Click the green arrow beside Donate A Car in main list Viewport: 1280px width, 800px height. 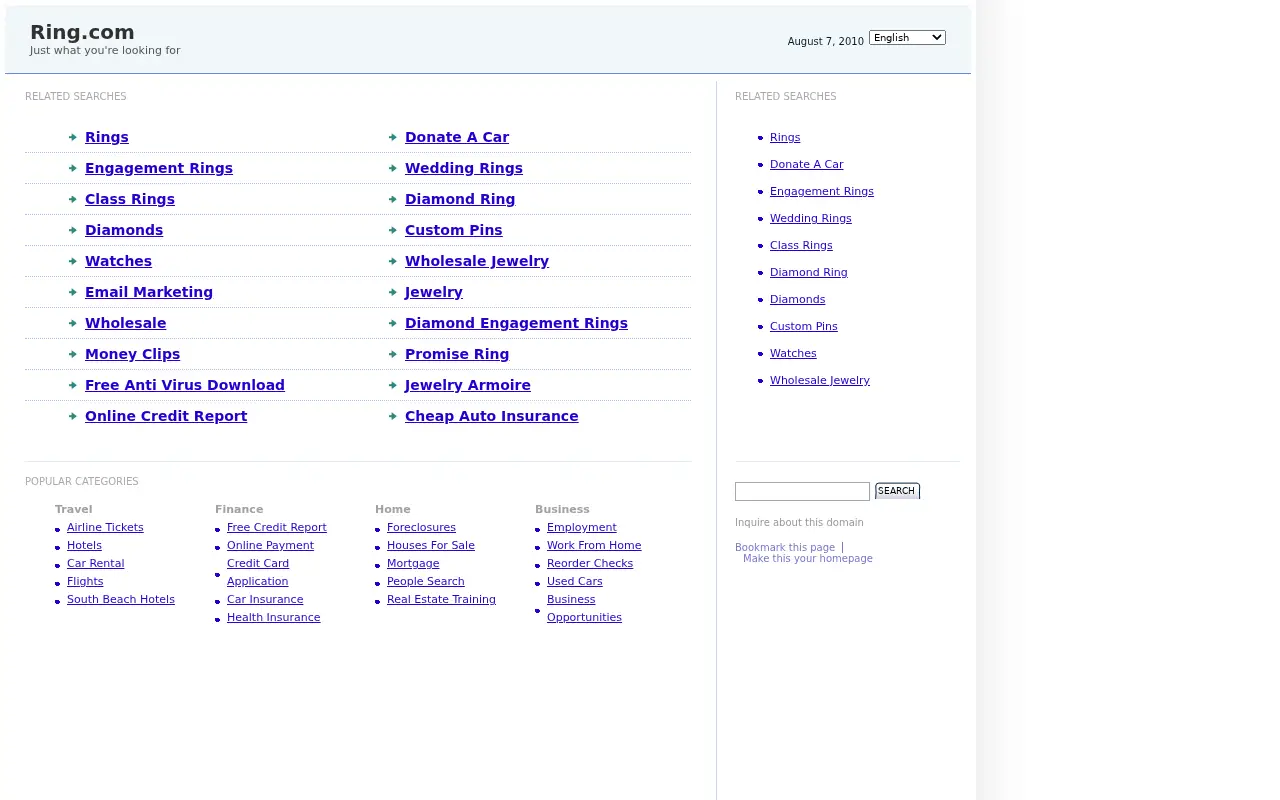pos(393,137)
